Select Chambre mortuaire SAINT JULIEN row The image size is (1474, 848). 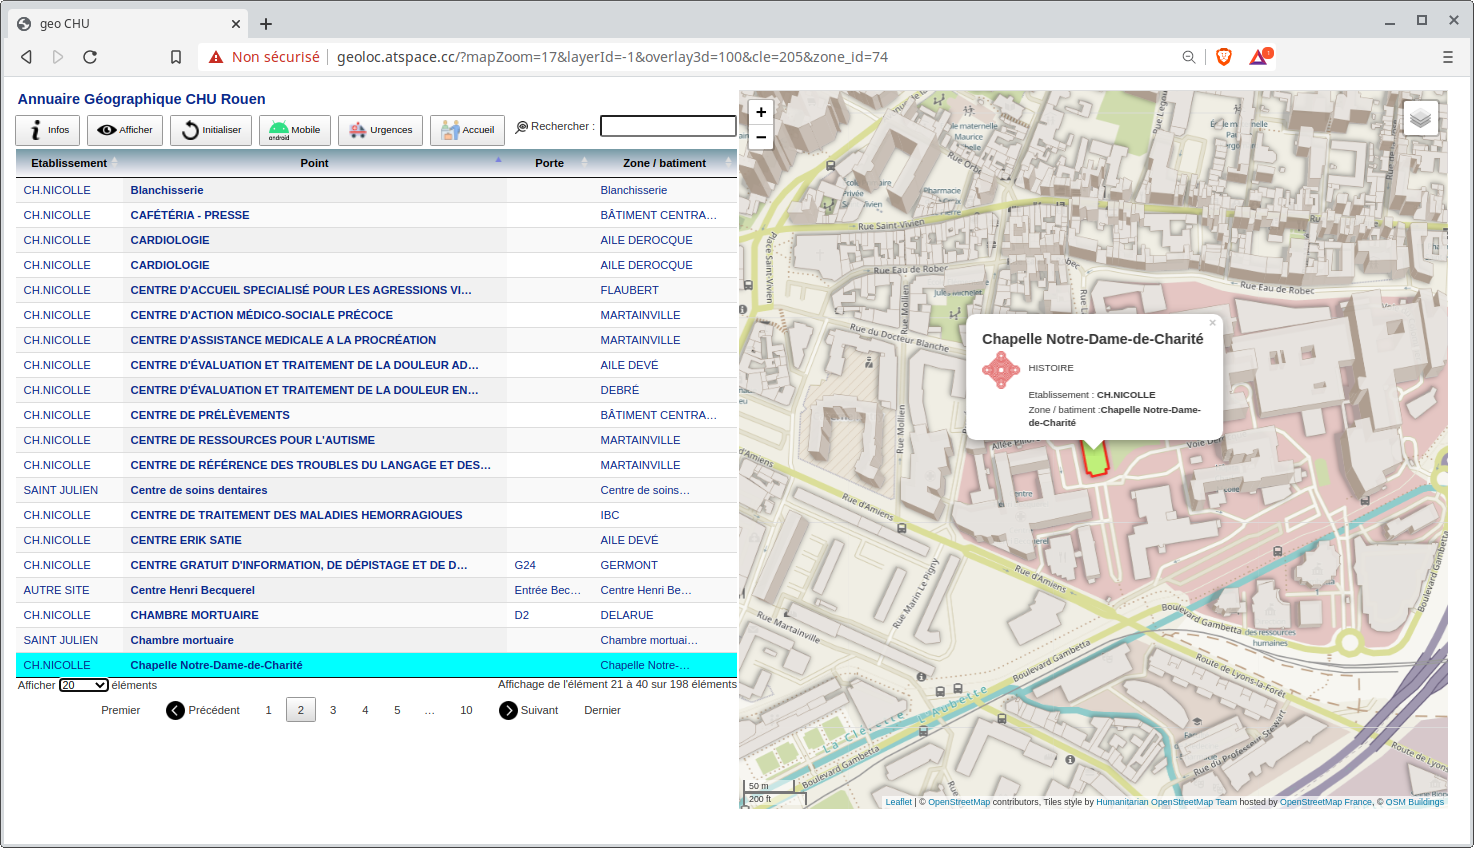[x=376, y=640]
